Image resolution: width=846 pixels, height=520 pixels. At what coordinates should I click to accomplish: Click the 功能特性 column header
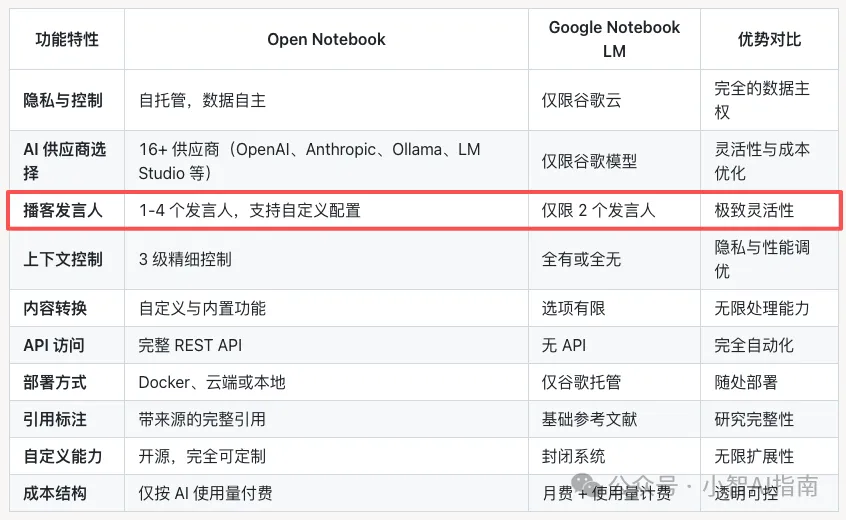point(67,40)
